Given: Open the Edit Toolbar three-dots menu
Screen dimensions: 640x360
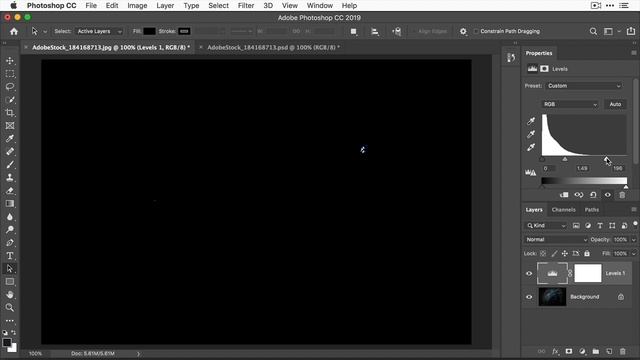Looking at the screenshot, I should [10, 321].
